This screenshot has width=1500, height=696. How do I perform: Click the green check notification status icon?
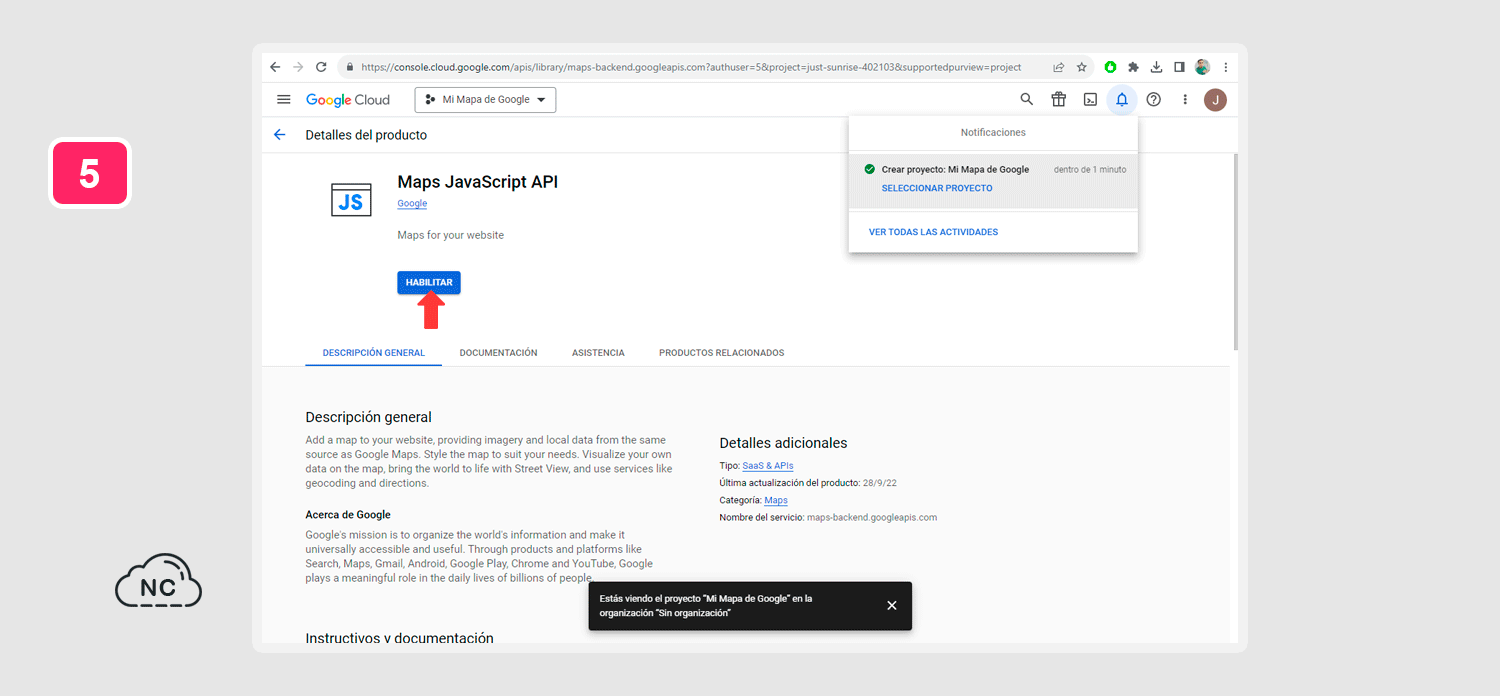(870, 169)
